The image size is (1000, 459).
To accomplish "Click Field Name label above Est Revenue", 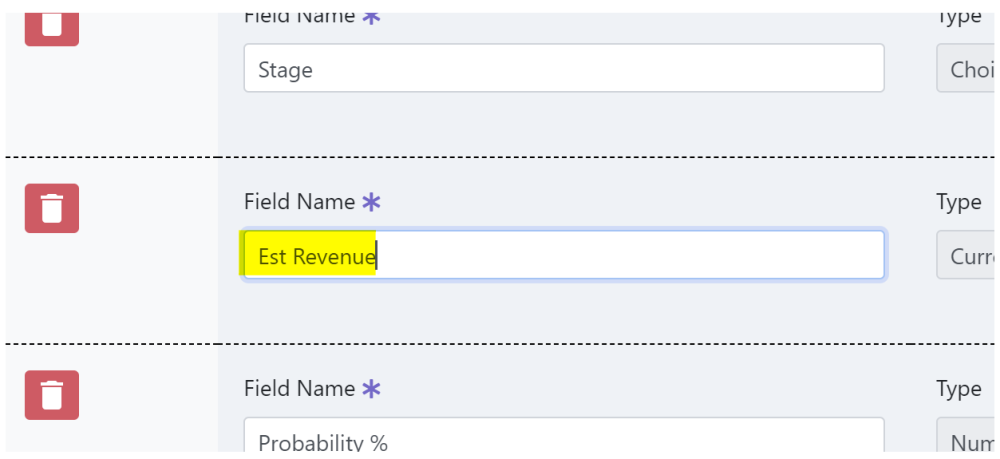I will (299, 202).
